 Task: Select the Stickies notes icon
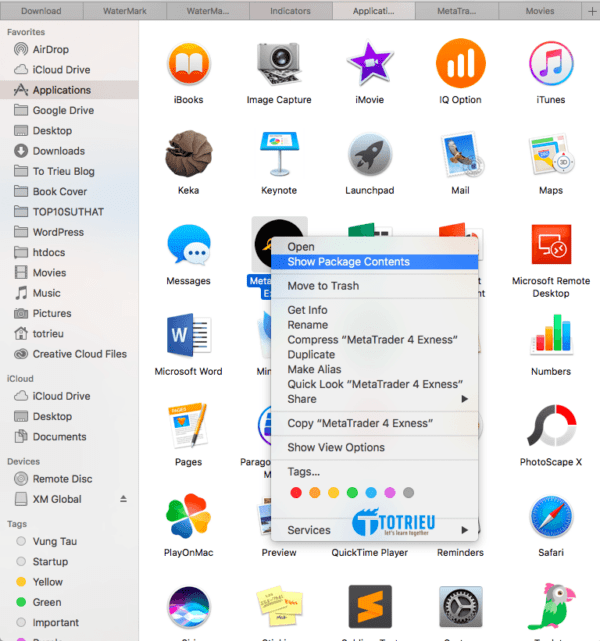point(279,606)
